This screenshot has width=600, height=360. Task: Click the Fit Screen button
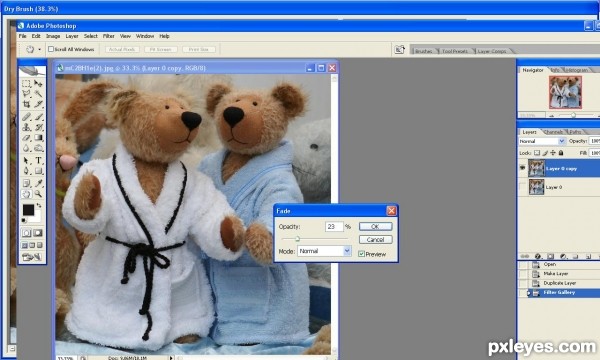[x=161, y=49]
